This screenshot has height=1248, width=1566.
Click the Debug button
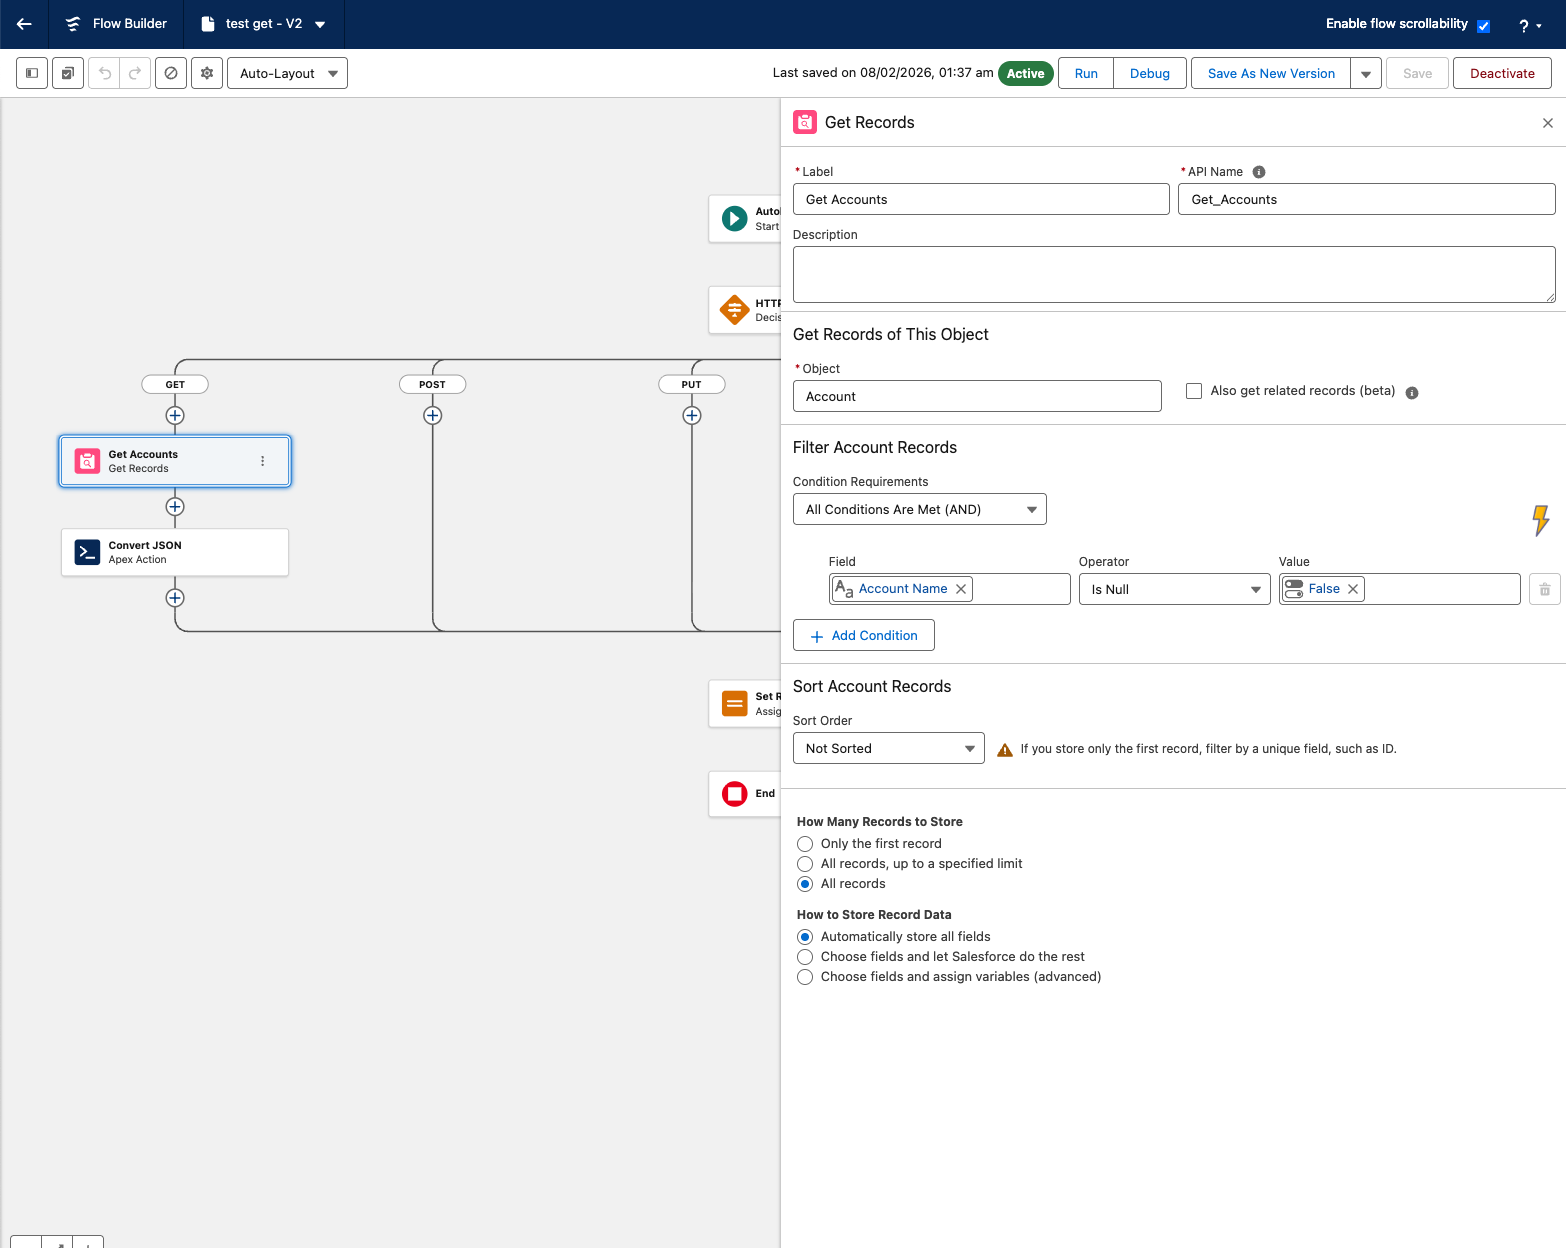[x=1150, y=73]
